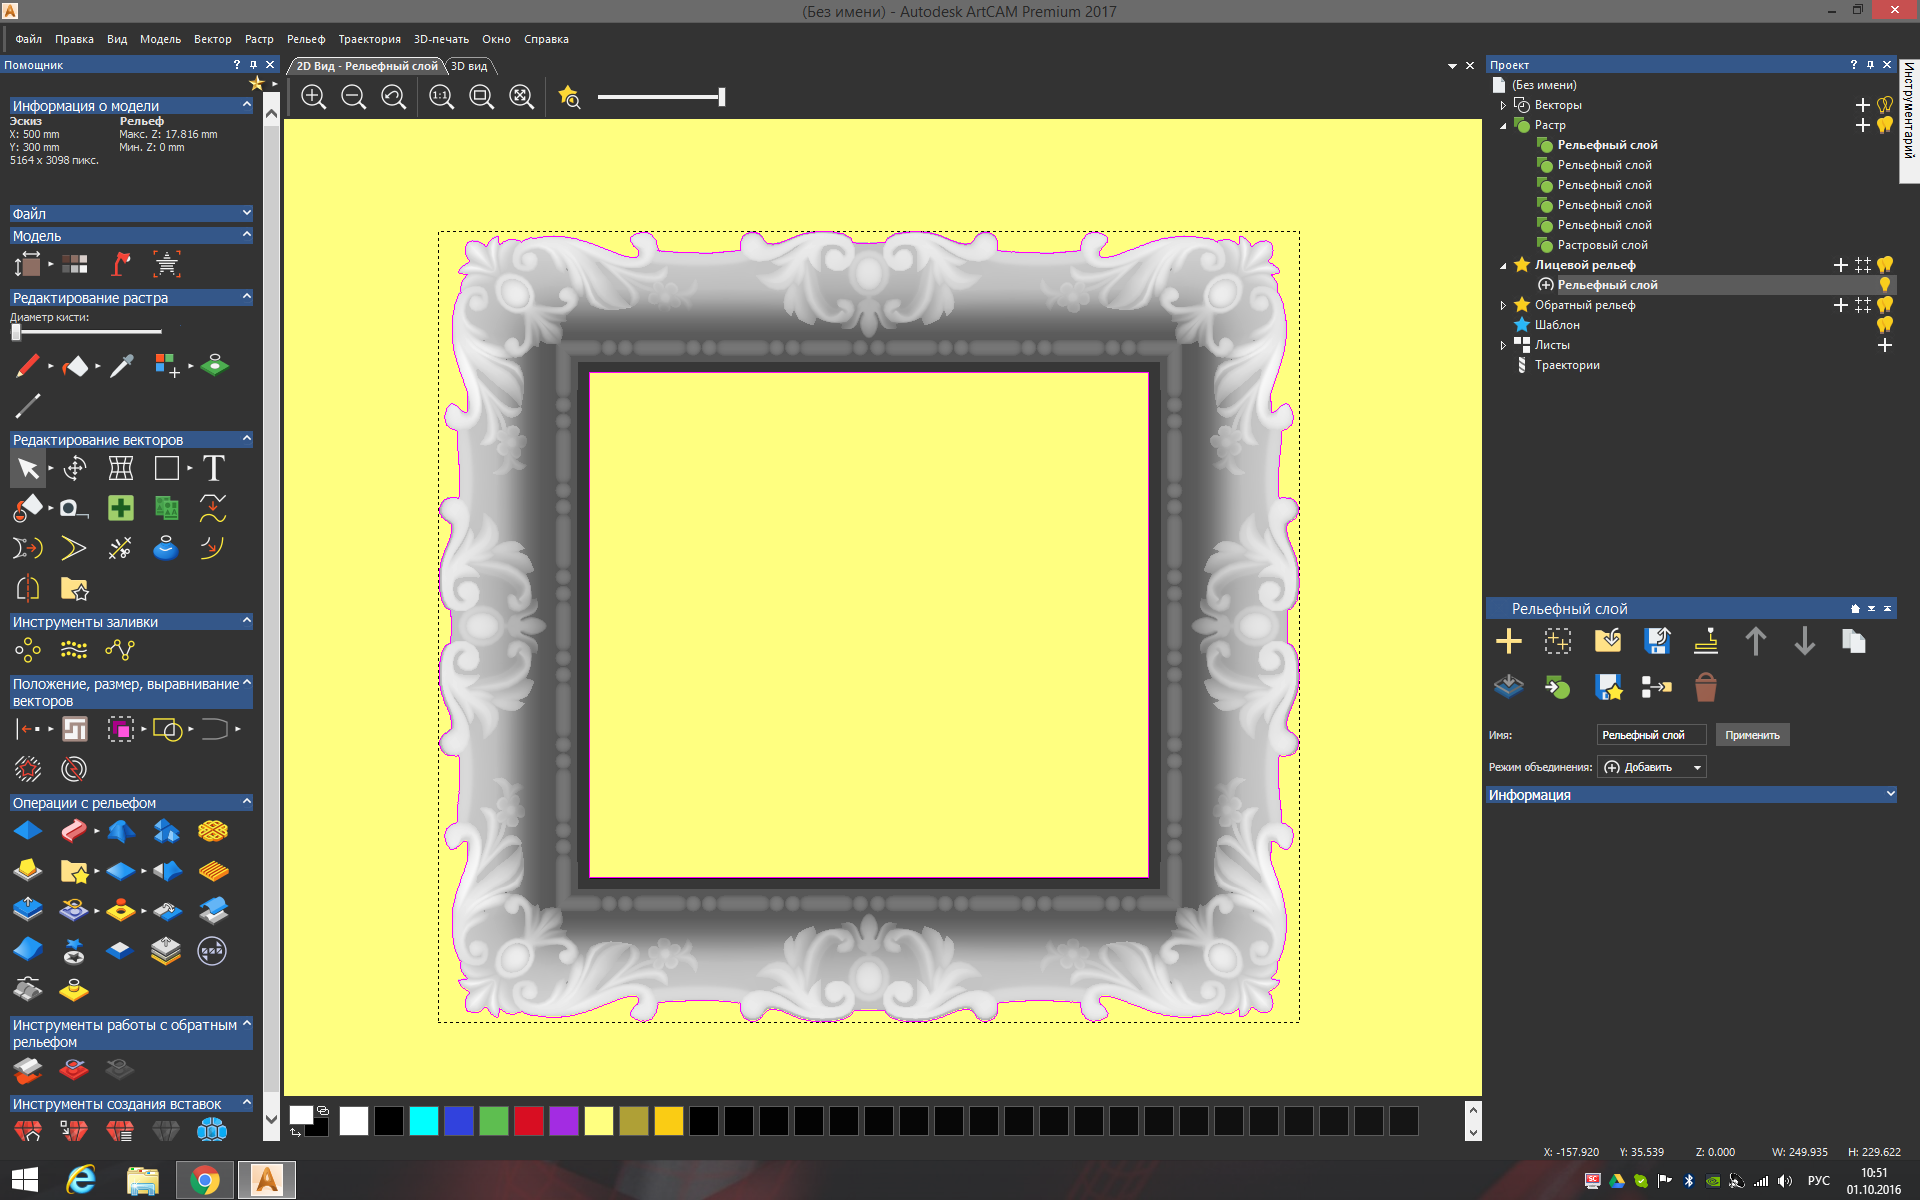Move relief layer up with arrow icon
This screenshot has height=1200, width=1920.
(1755, 641)
